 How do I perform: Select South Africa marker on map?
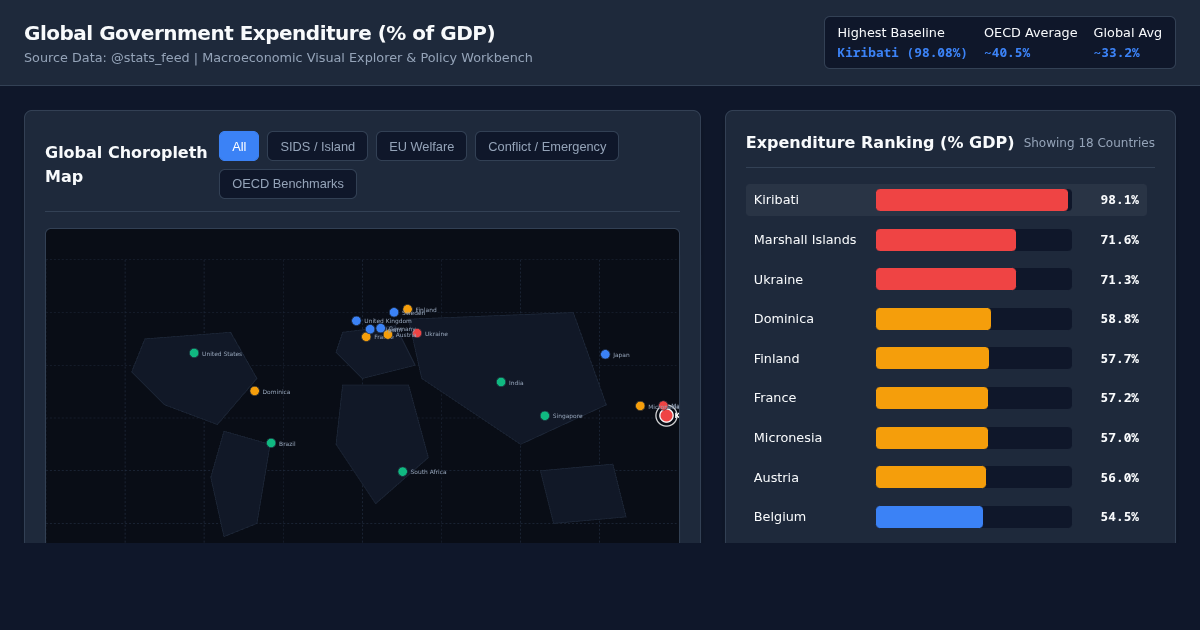(403, 472)
